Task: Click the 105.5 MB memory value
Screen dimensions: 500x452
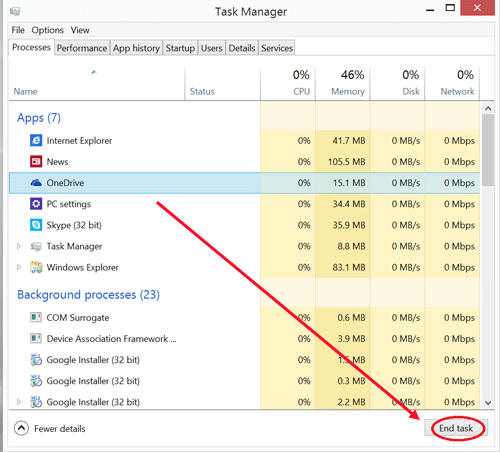Action: click(x=347, y=162)
